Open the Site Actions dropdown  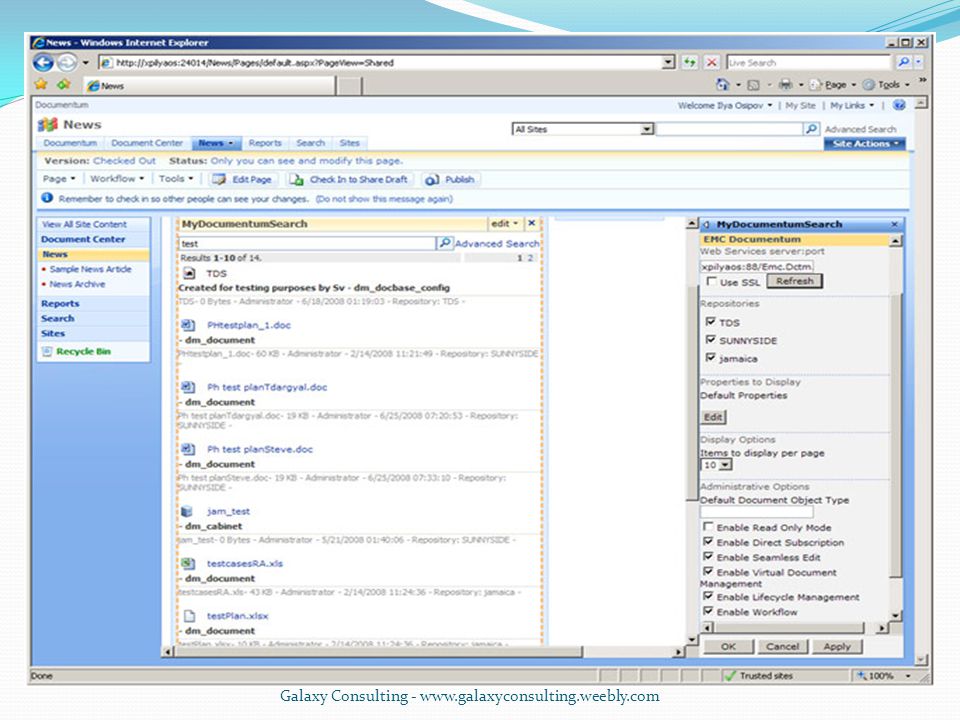point(864,143)
